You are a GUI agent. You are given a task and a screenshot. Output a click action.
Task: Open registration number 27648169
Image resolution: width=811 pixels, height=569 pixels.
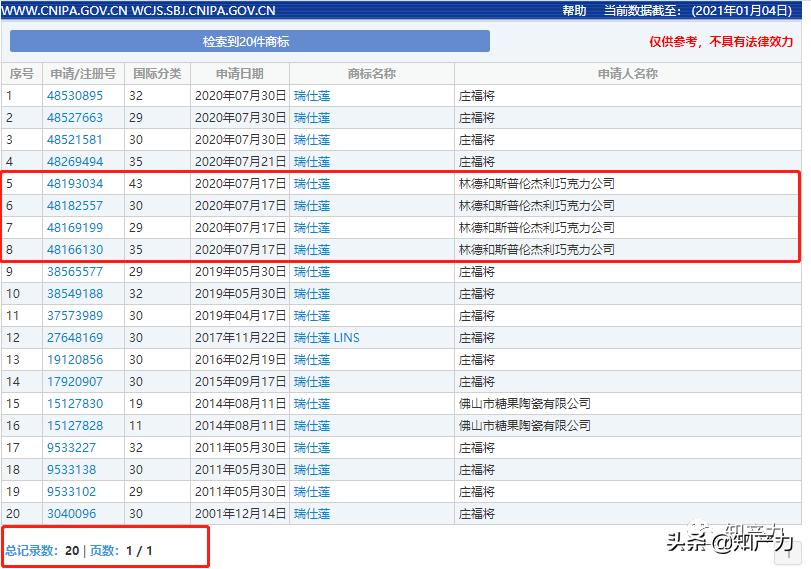click(75, 337)
